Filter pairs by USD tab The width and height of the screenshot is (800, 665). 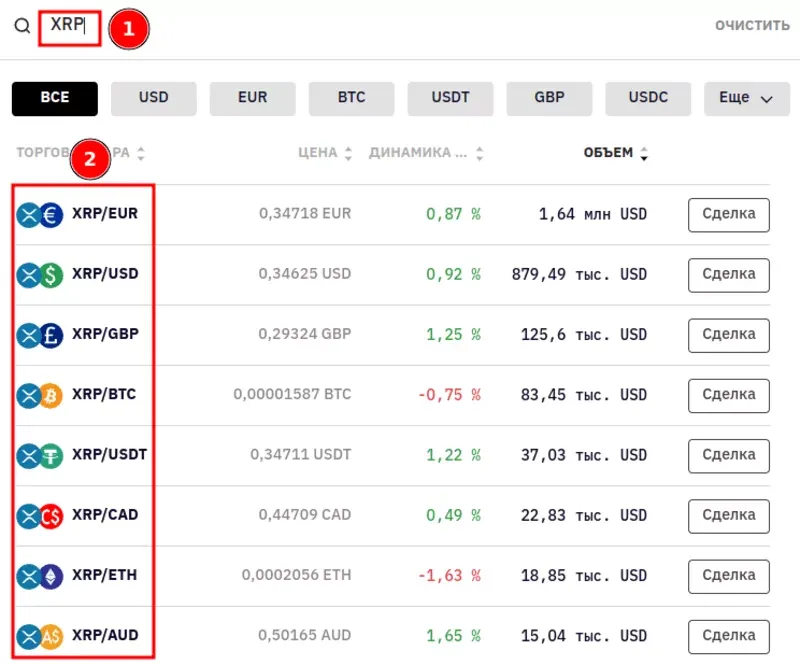pyautogui.click(x=154, y=98)
